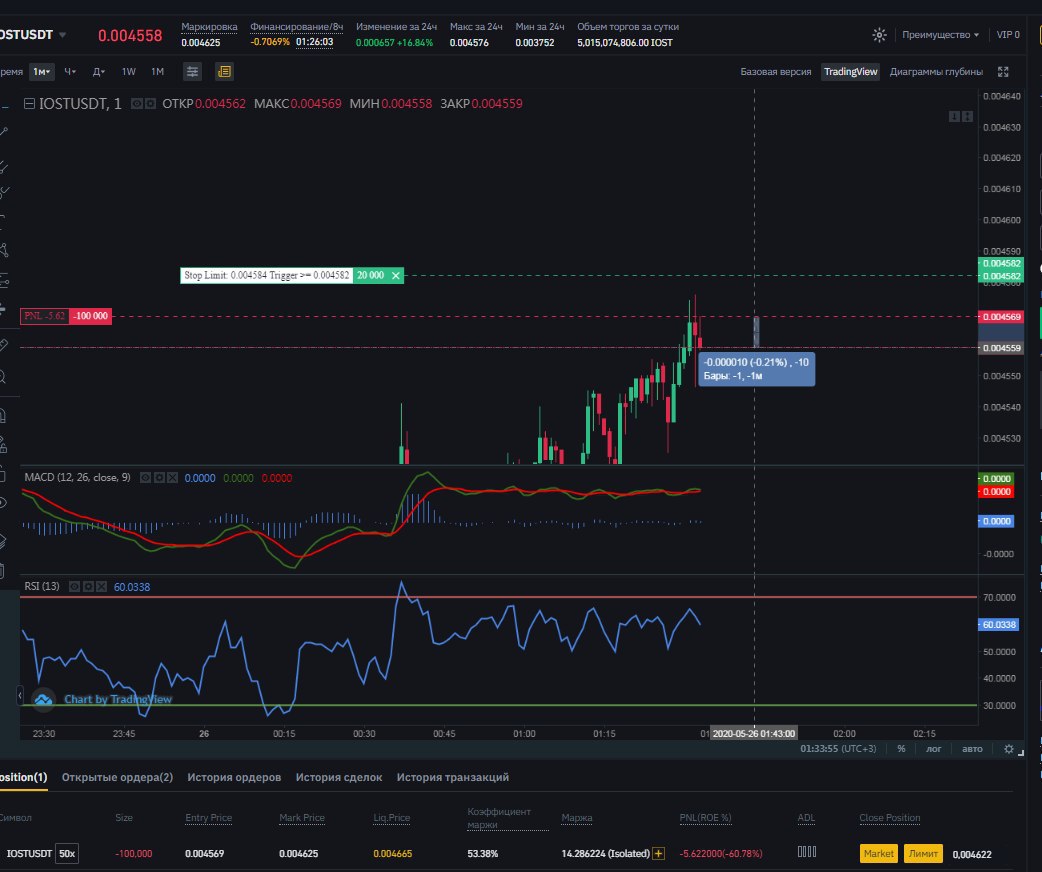The width and height of the screenshot is (1042, 872).
Task: Open История сделок tab
Action: tap(339, 777)
